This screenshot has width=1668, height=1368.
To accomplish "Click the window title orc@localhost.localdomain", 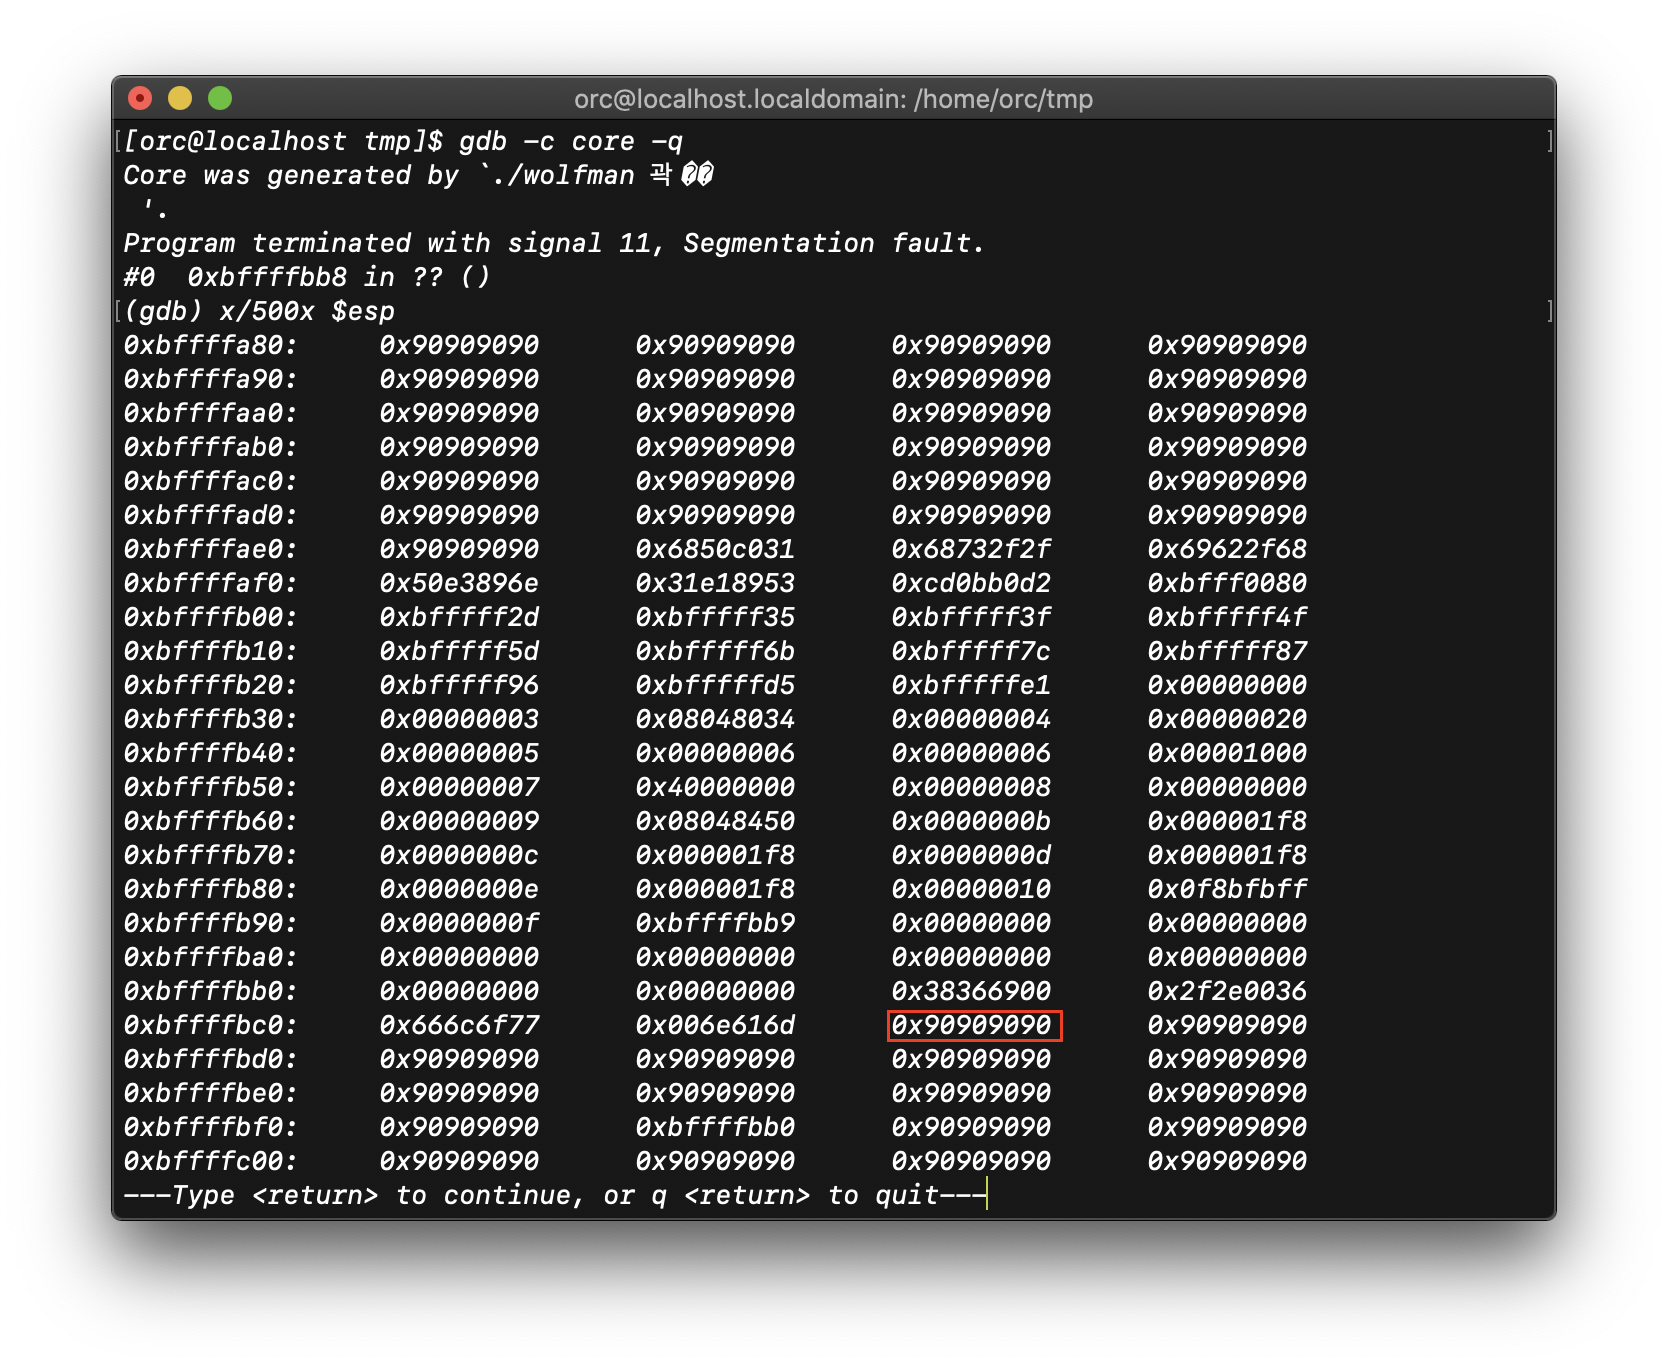I will point(833,99).
